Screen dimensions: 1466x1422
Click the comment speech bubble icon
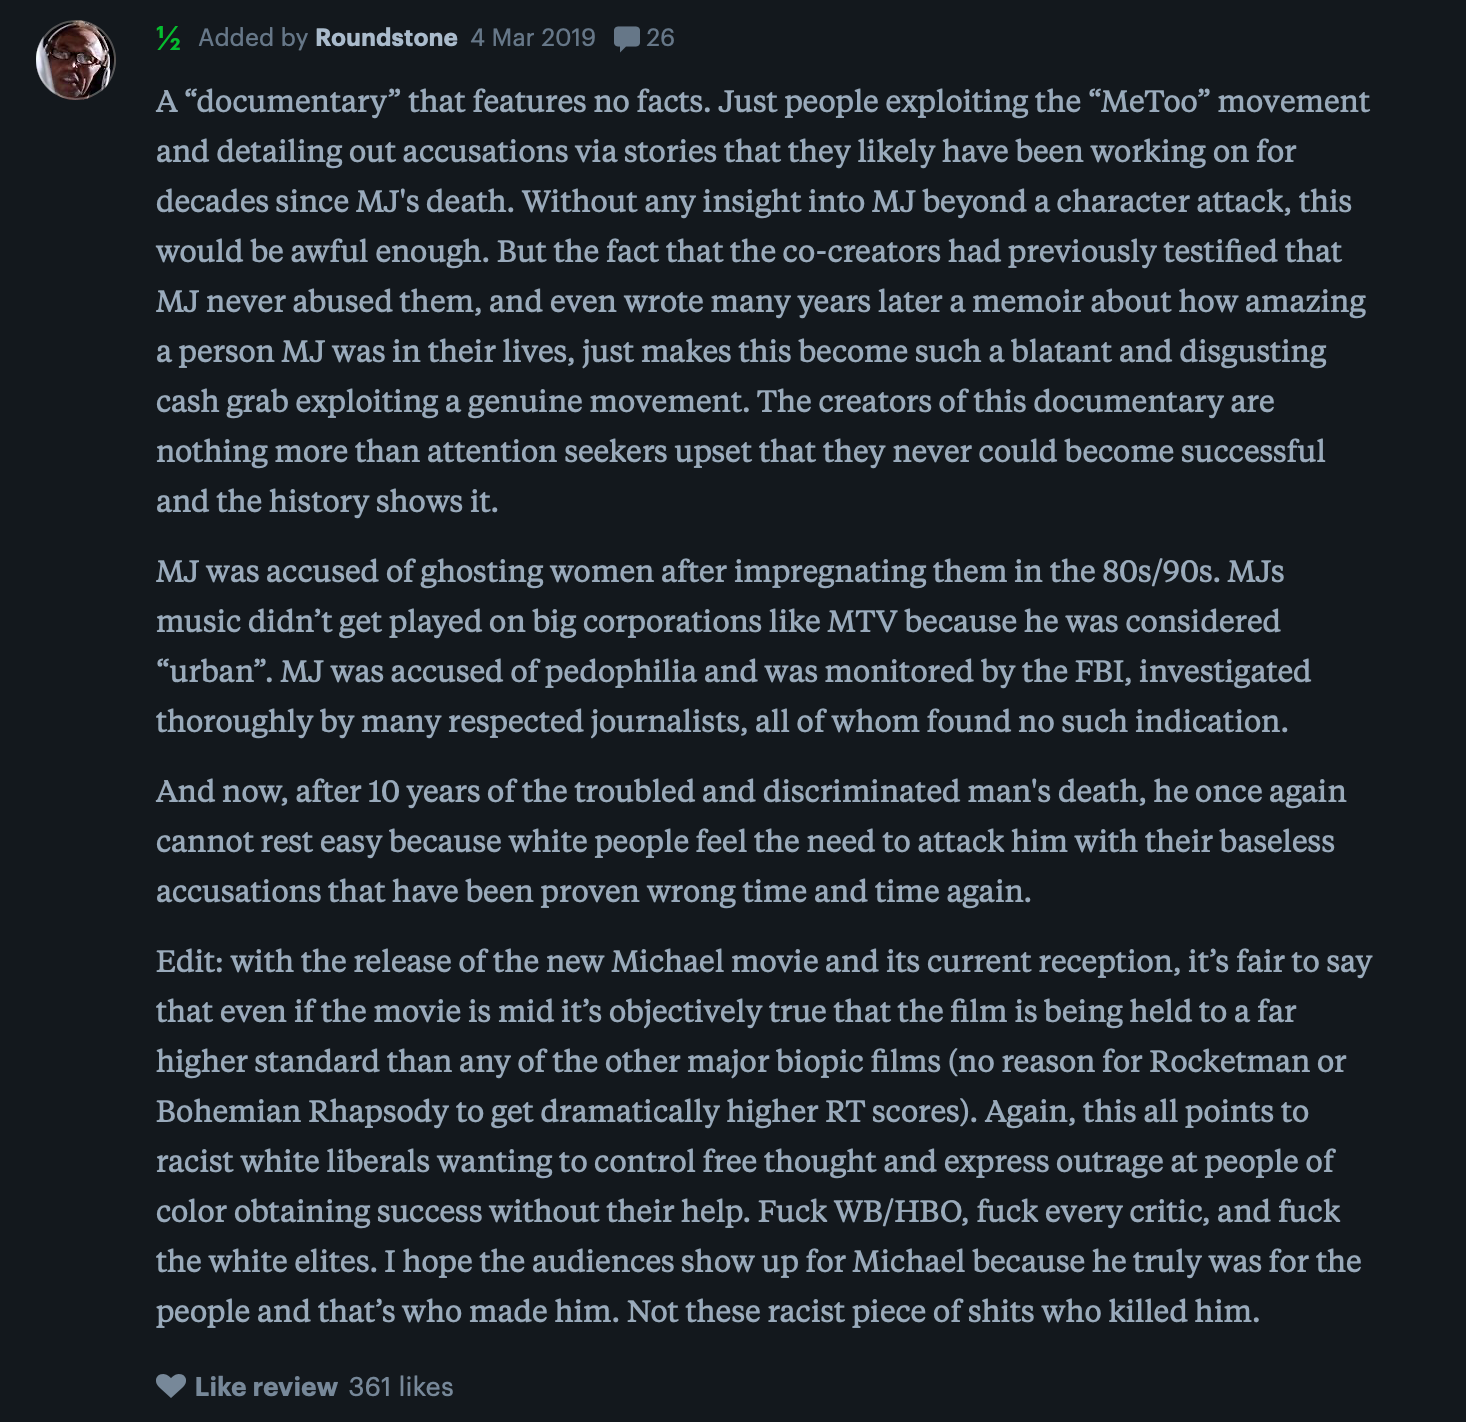pyautogui.click(x=627, y=39)
